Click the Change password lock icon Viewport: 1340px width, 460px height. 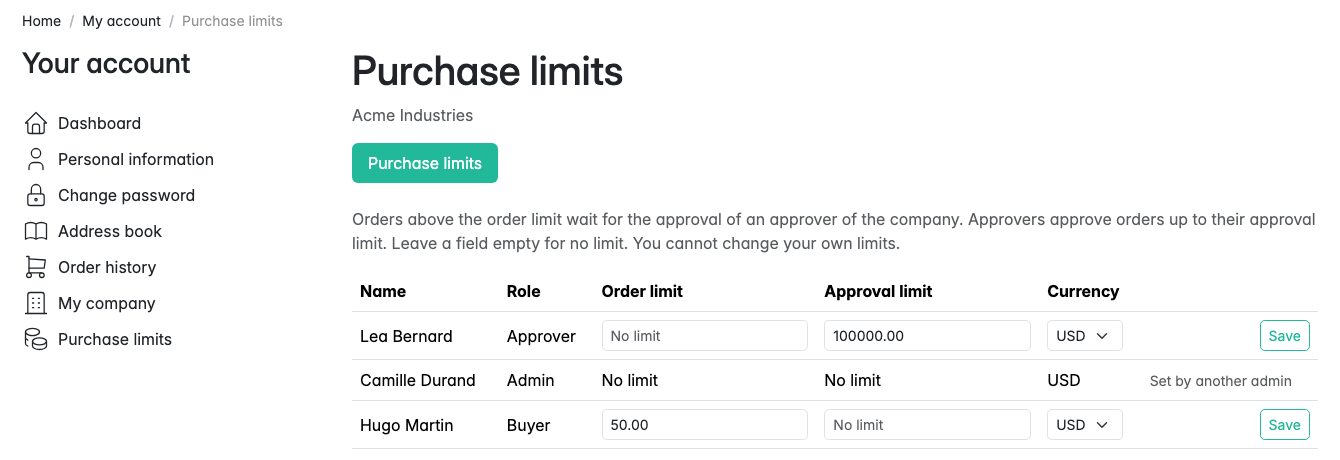coord(36,195)
